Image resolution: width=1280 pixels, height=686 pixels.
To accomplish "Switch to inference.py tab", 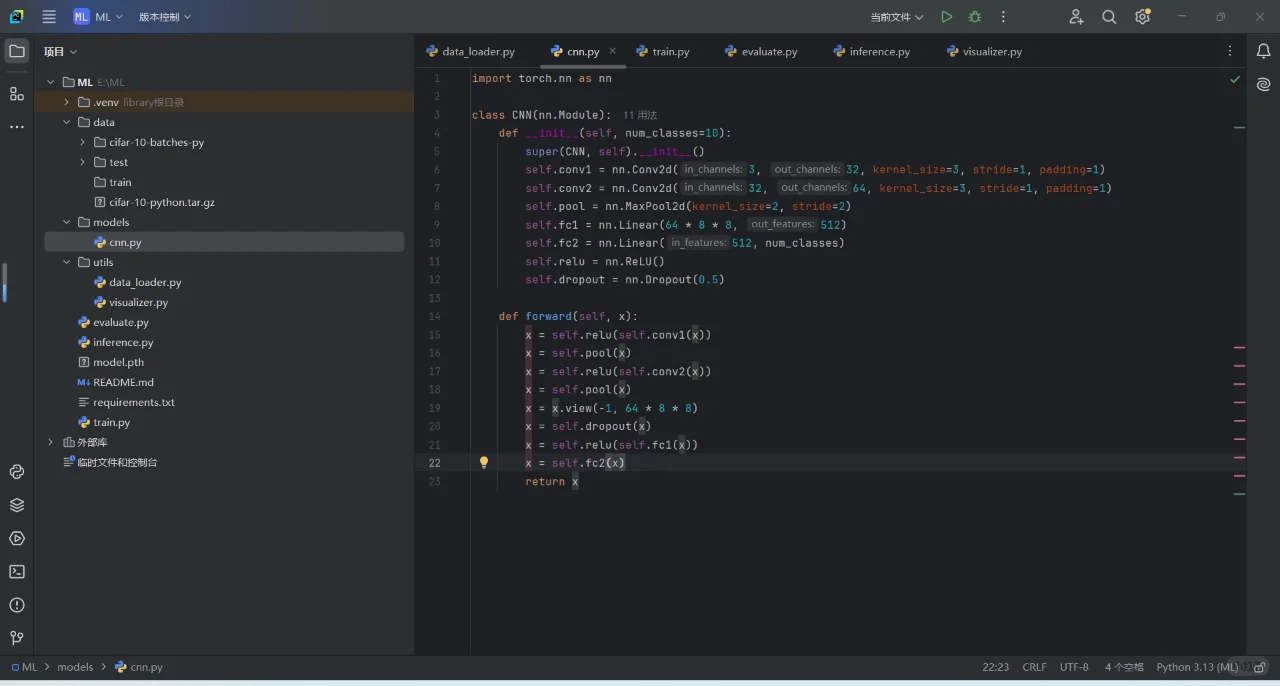I will tap(871, 51).
